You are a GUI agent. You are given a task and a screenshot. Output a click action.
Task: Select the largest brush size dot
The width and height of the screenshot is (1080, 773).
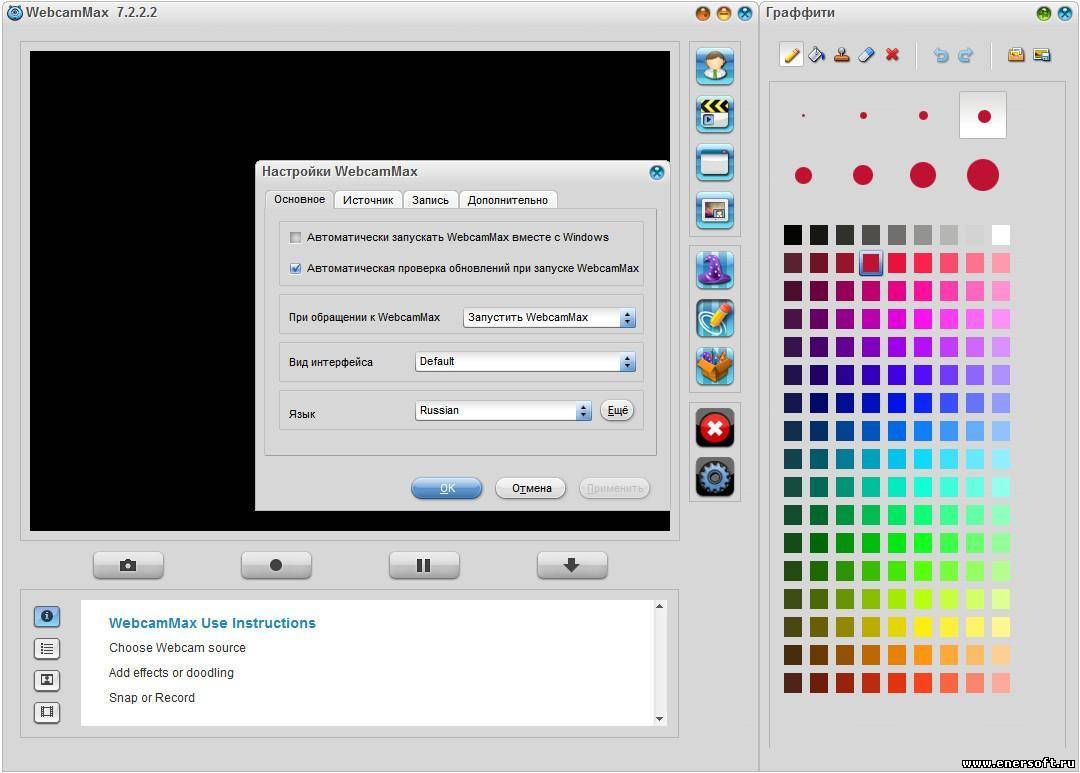983,175
